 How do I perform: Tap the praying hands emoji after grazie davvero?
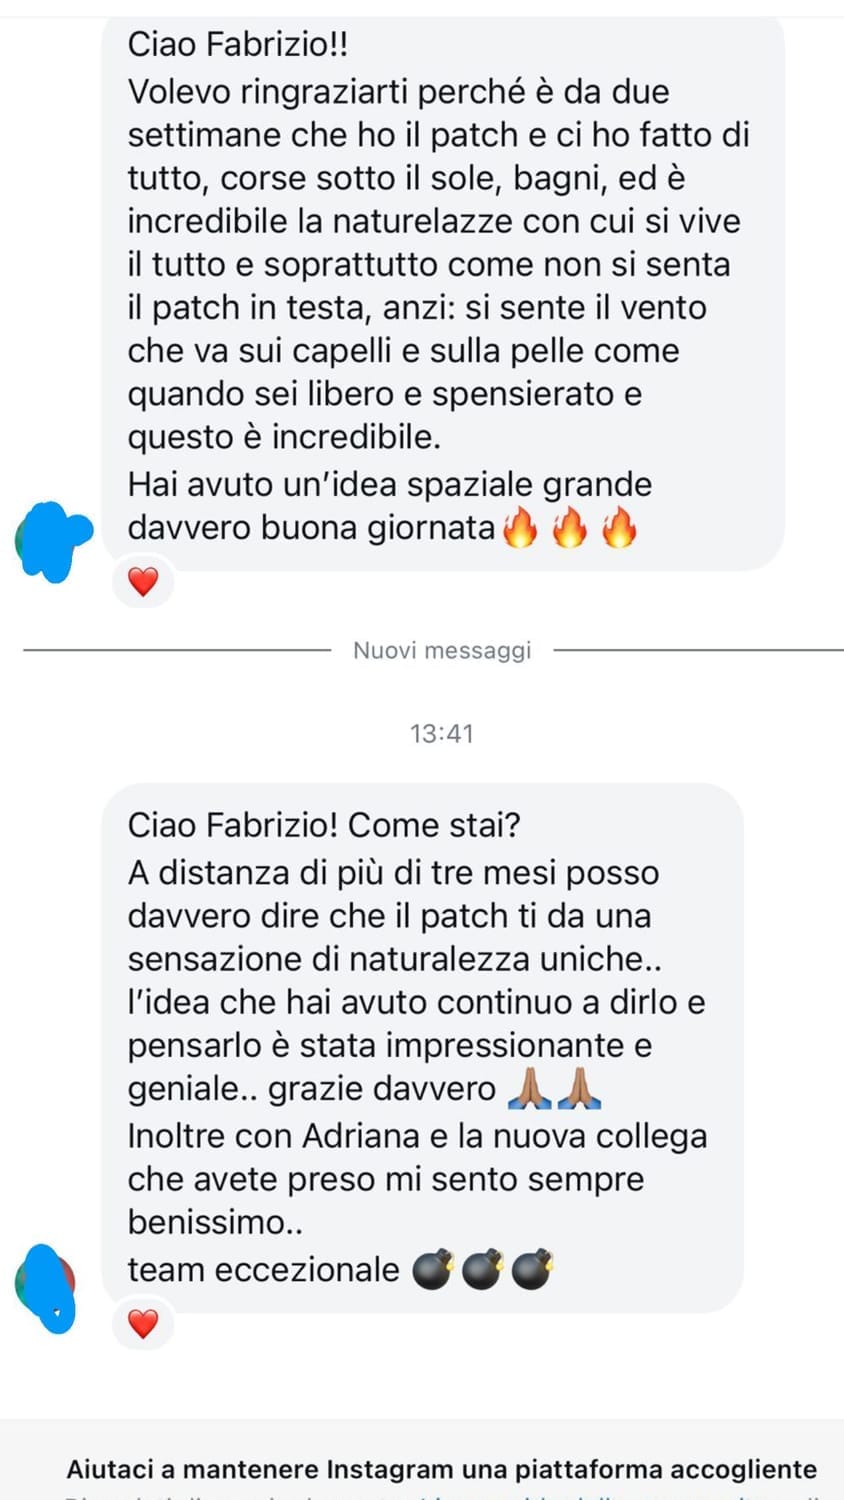pos(530,1089)
